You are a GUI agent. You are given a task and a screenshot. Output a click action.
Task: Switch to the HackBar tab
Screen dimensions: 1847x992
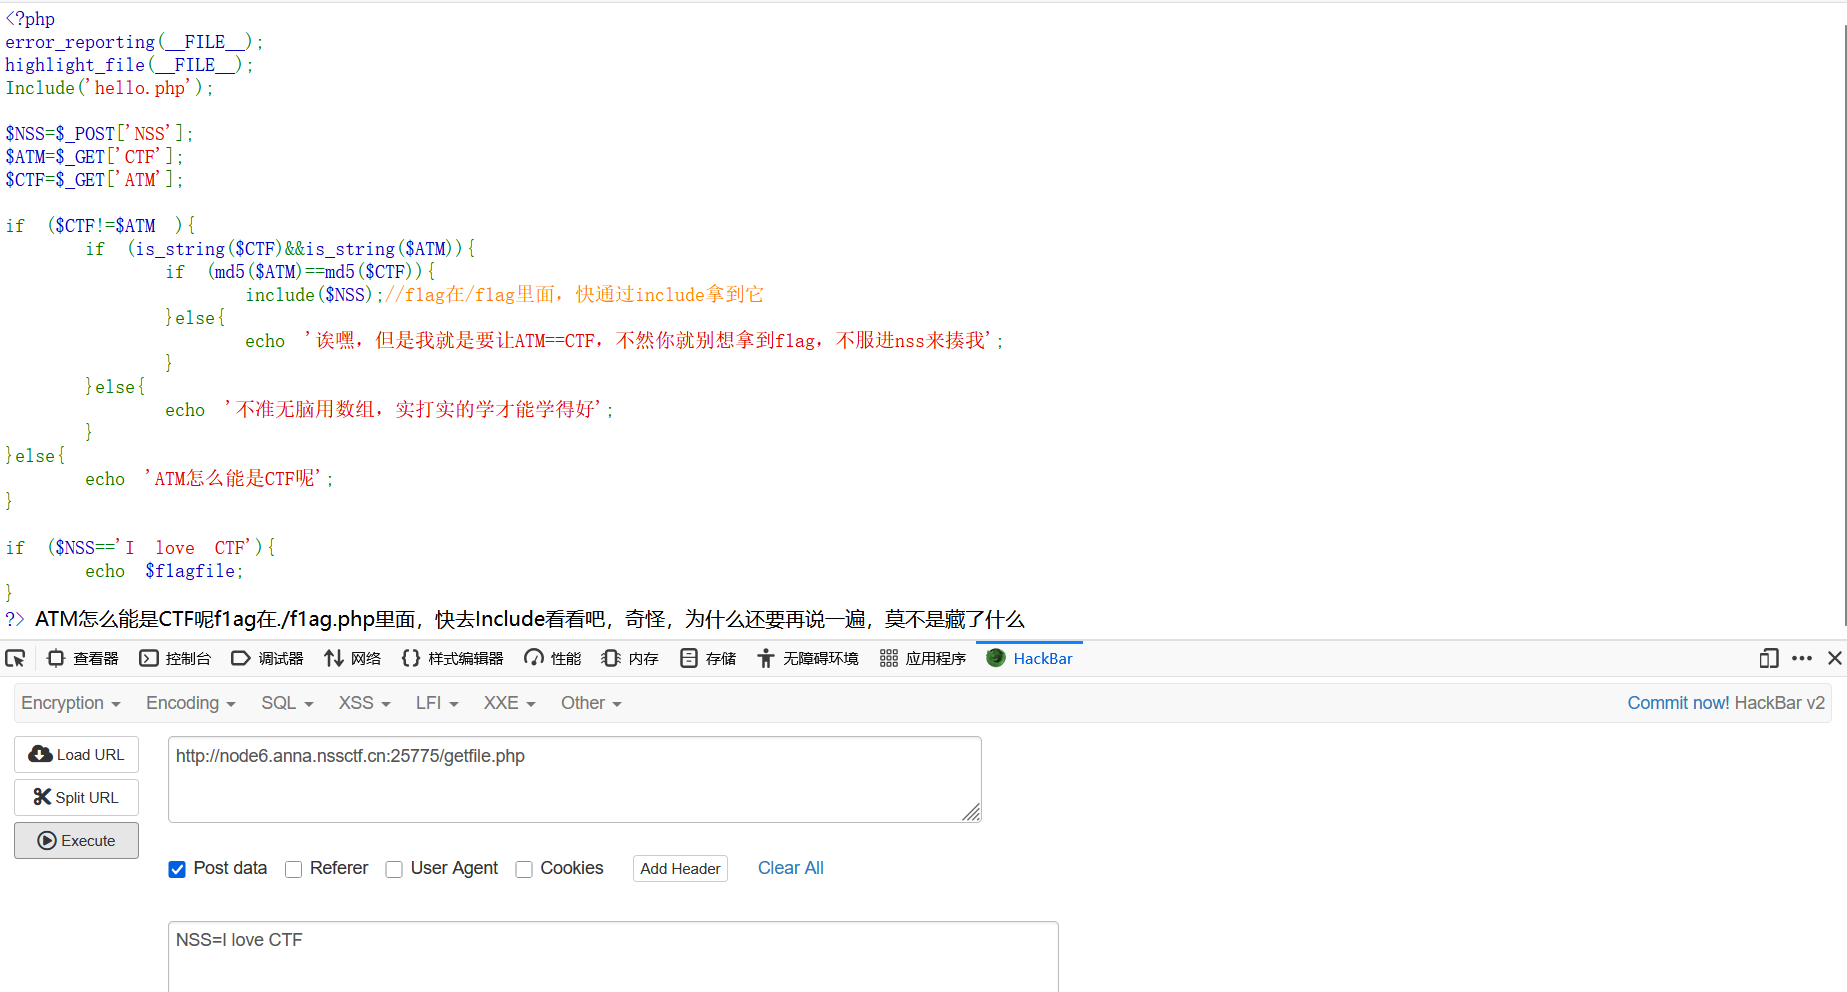click(1029, 658)
